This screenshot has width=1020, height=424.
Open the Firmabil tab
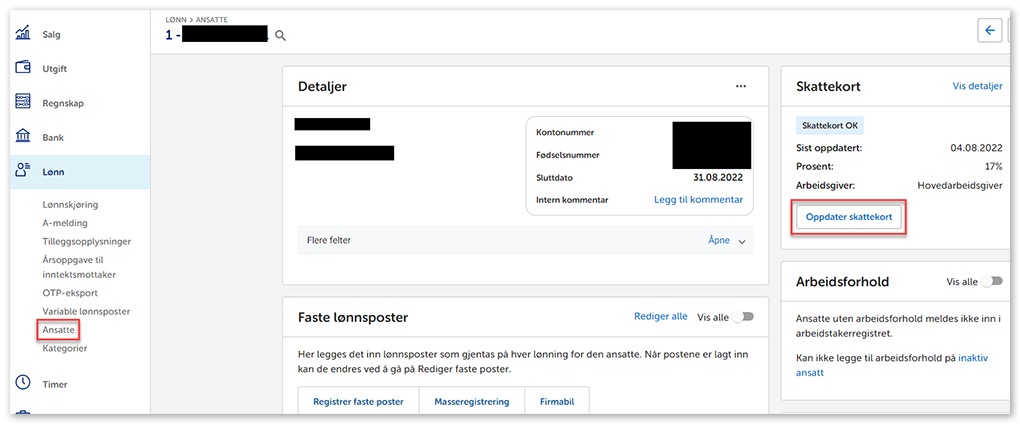click(555, 401)
